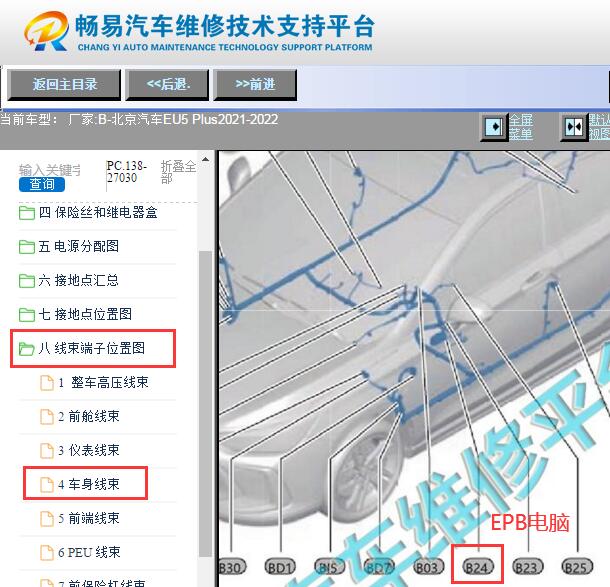
Task: Open document 4 车身线束
Action: click(89, 484)
